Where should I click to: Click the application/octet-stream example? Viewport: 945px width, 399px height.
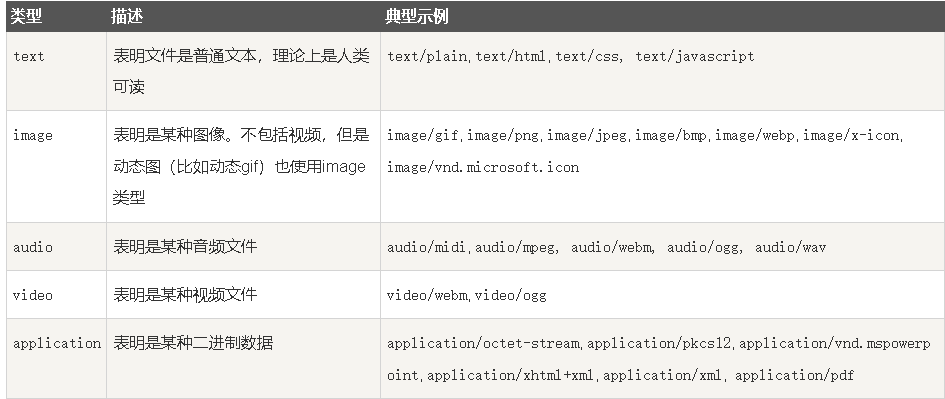pyautogui.click(x=483, y=344)
